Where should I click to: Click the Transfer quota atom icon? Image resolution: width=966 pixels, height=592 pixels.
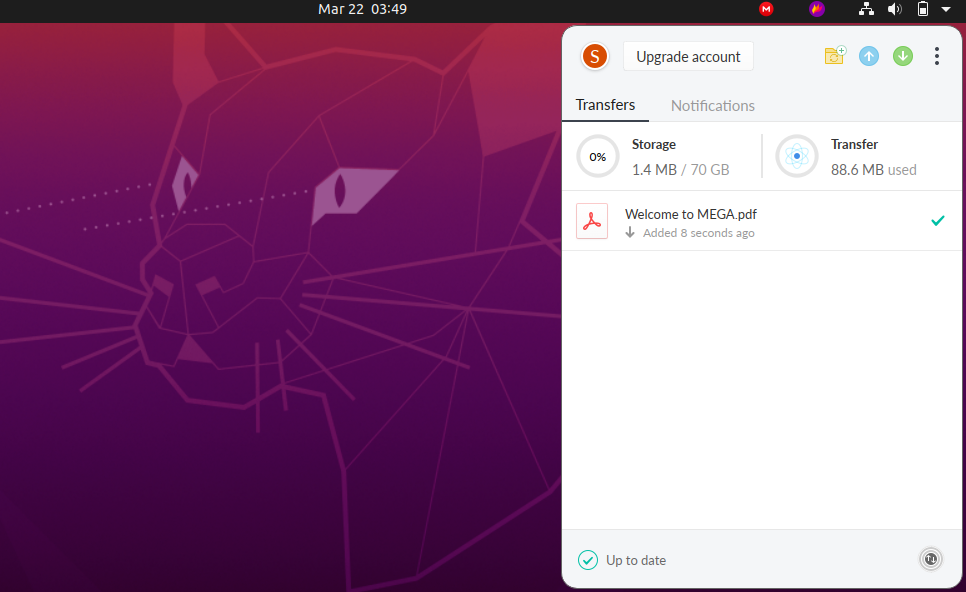coord(797,156)
